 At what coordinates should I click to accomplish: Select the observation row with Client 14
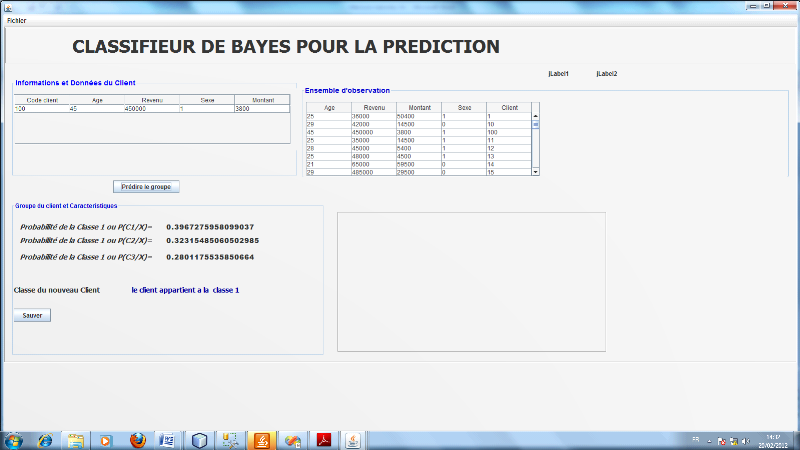coord(419,164)
